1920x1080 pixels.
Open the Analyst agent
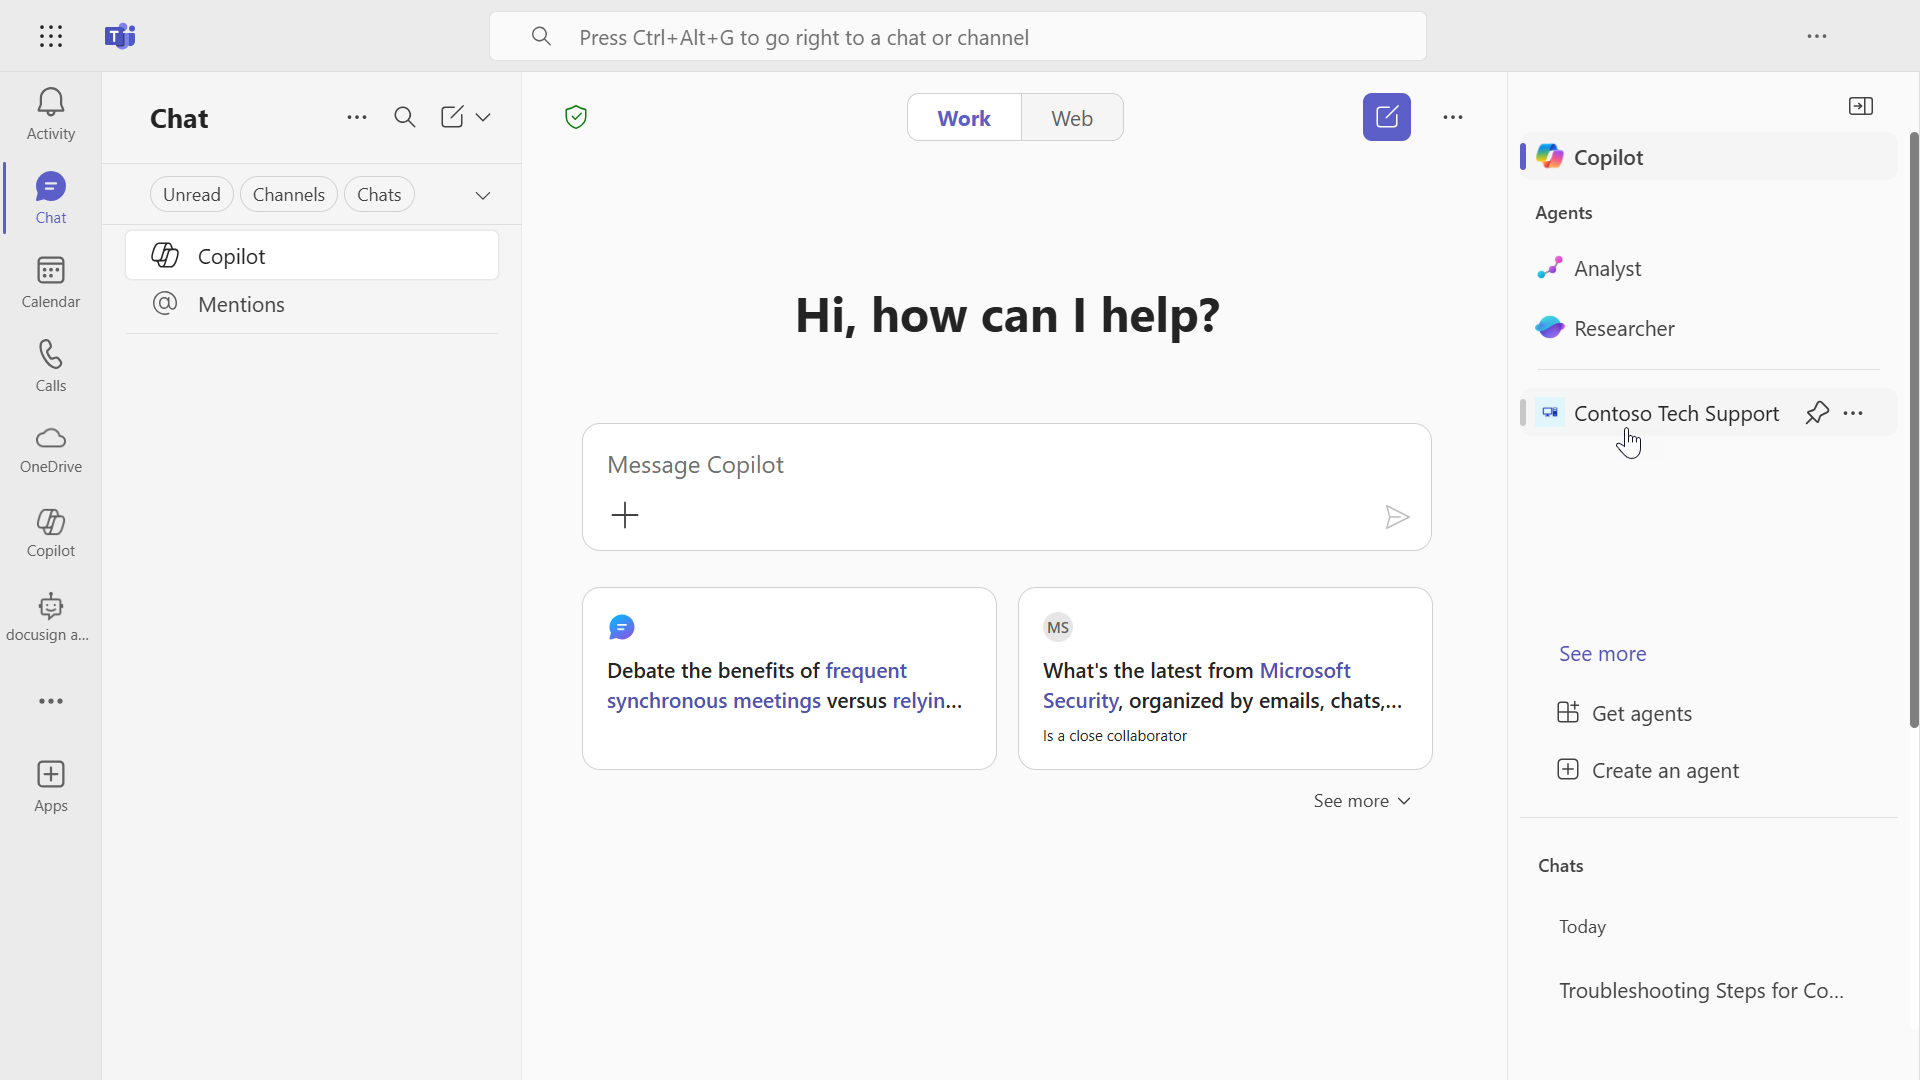pos(1709,268)
